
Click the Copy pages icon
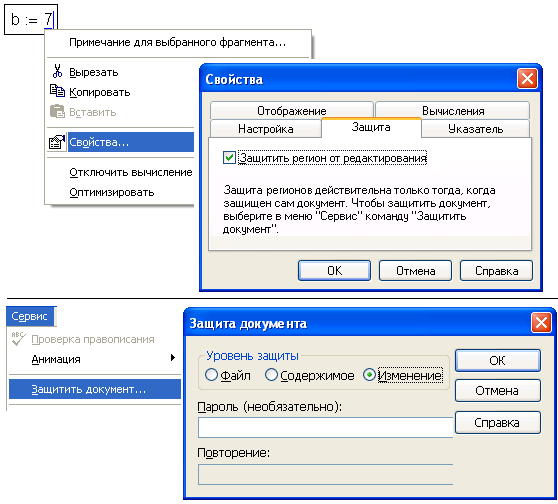click(57, 91)
